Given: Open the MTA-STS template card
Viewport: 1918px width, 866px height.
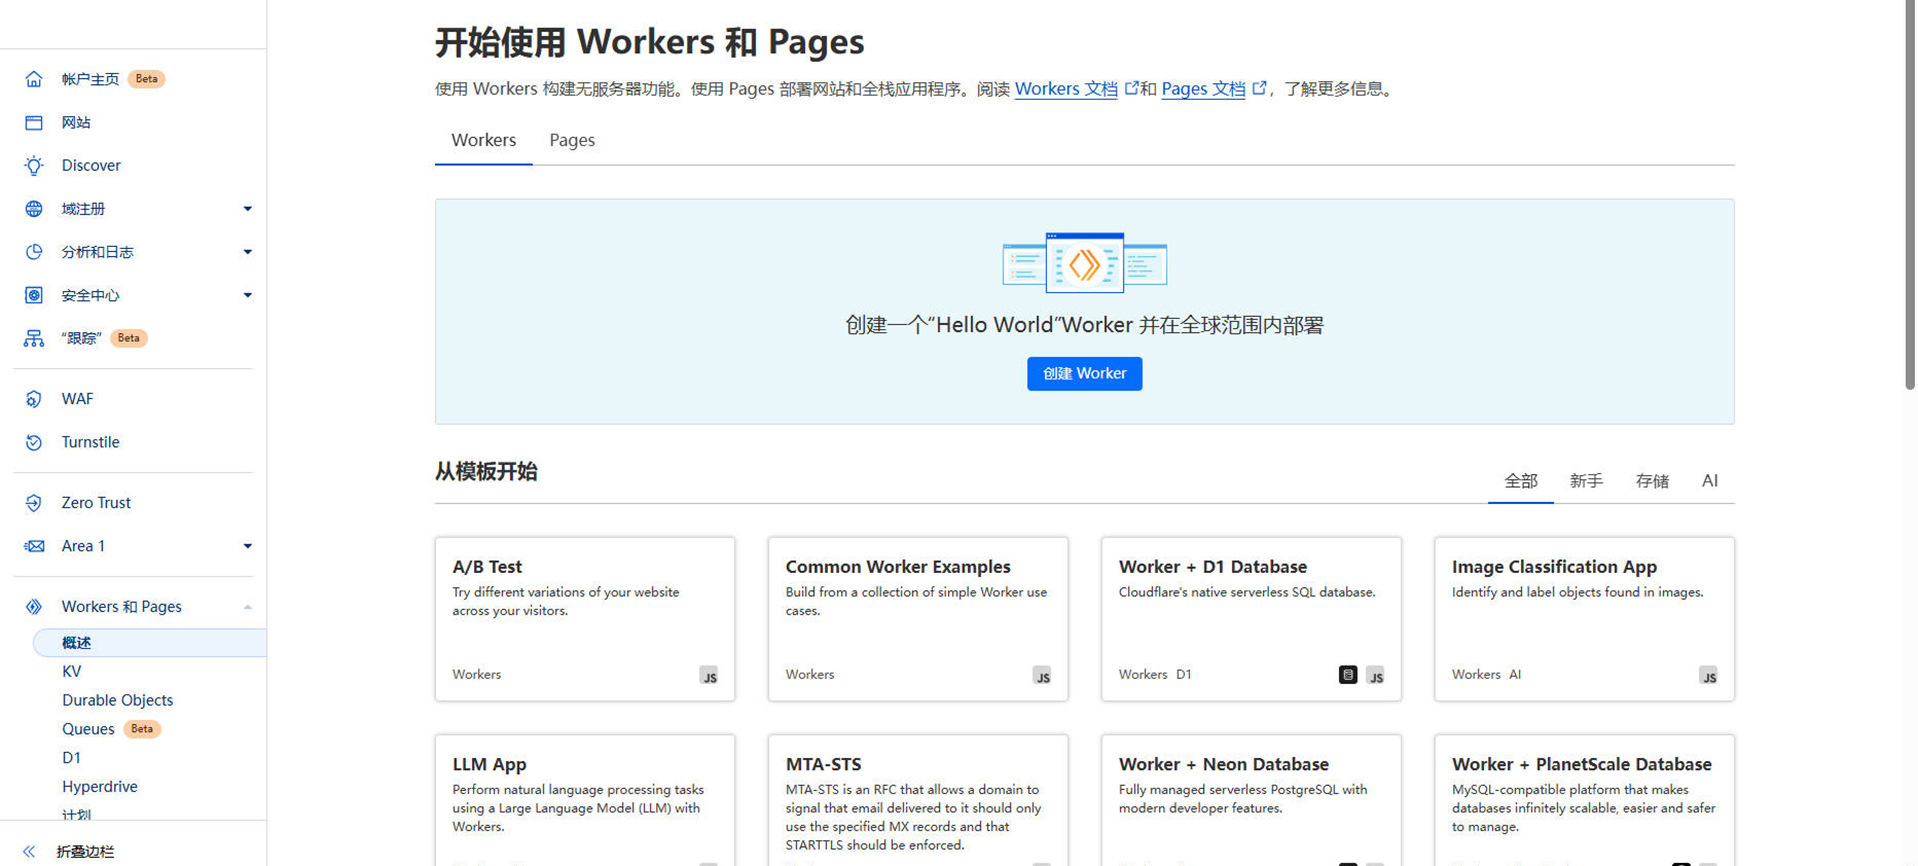Looking at the screenshot, I should [918, 800].
